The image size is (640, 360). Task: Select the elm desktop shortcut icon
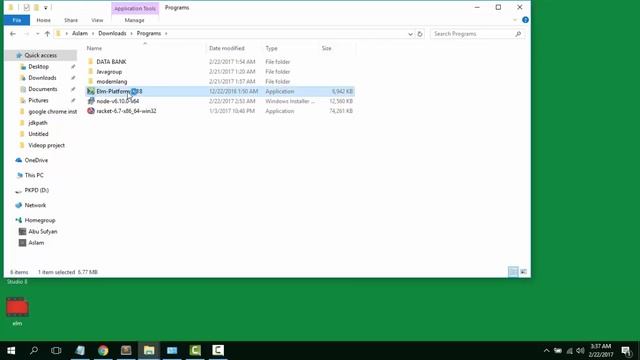click(x=17, y=311)
